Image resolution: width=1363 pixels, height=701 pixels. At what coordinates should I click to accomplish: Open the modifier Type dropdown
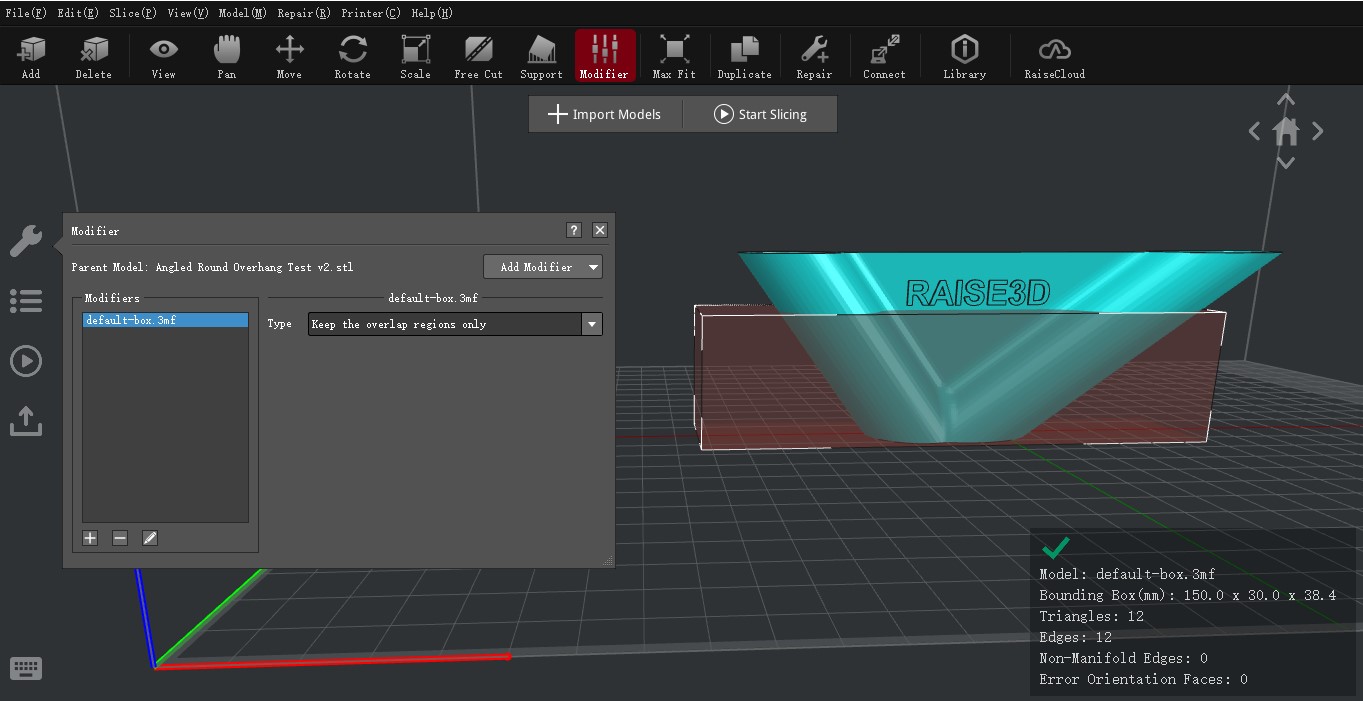click(x=591, y=323)
